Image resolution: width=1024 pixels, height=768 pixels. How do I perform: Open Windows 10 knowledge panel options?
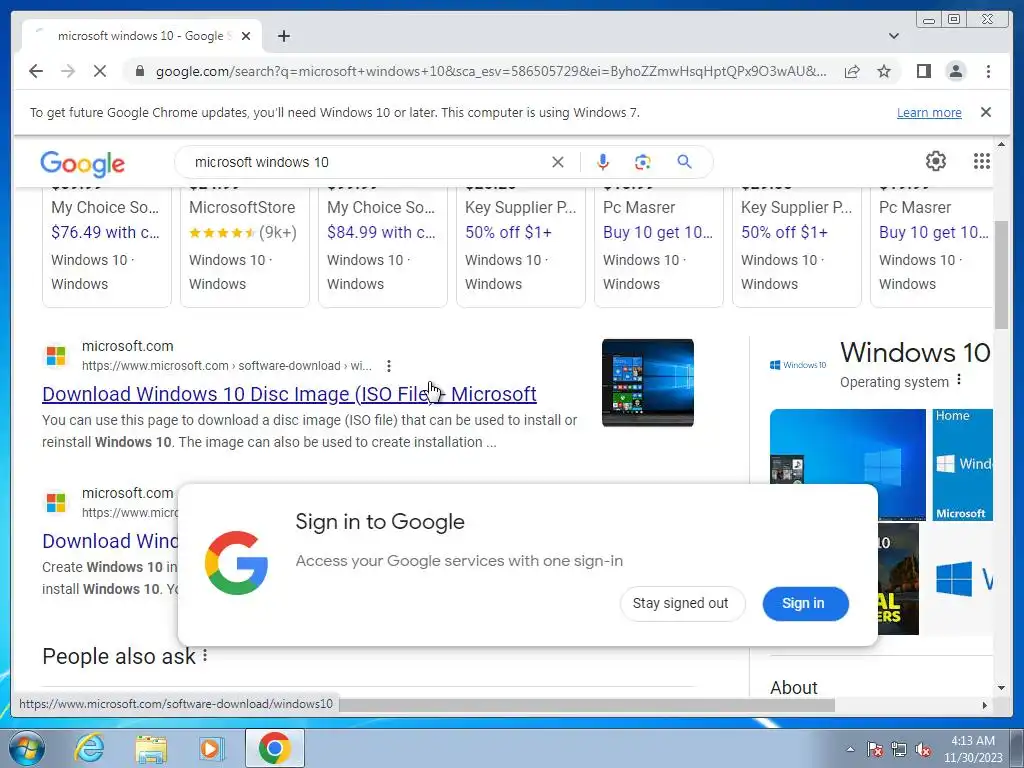pos(959,379)
